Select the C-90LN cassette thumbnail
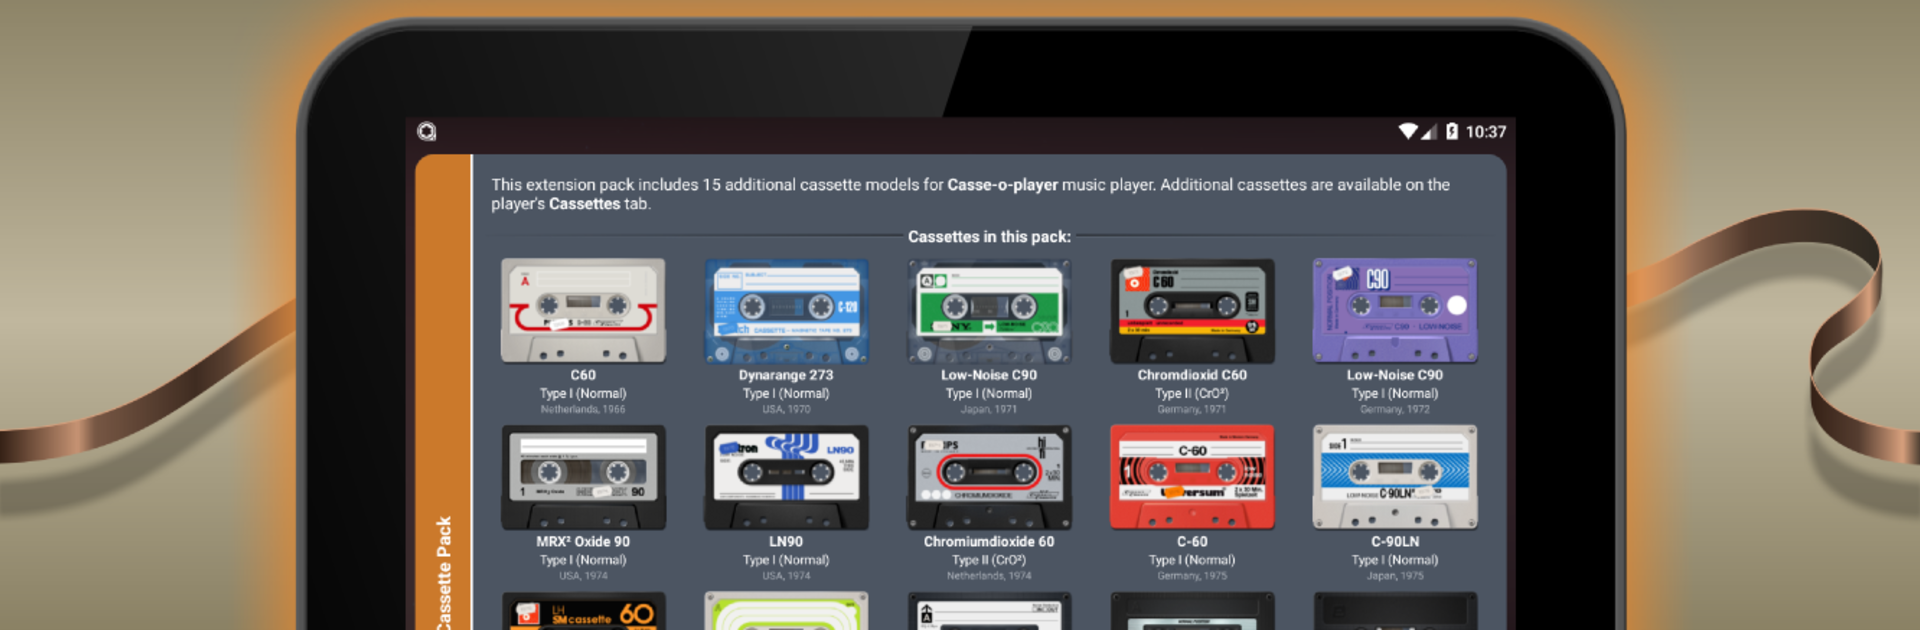 coord(1395,477)
